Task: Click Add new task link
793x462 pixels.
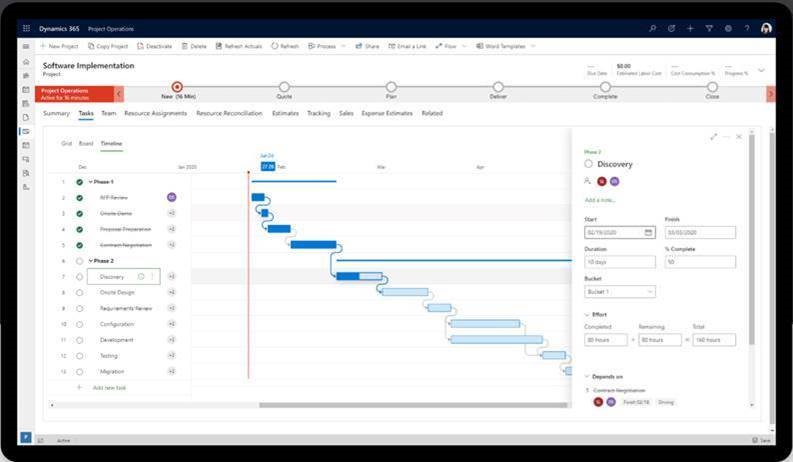Action: tap(111, 387)
